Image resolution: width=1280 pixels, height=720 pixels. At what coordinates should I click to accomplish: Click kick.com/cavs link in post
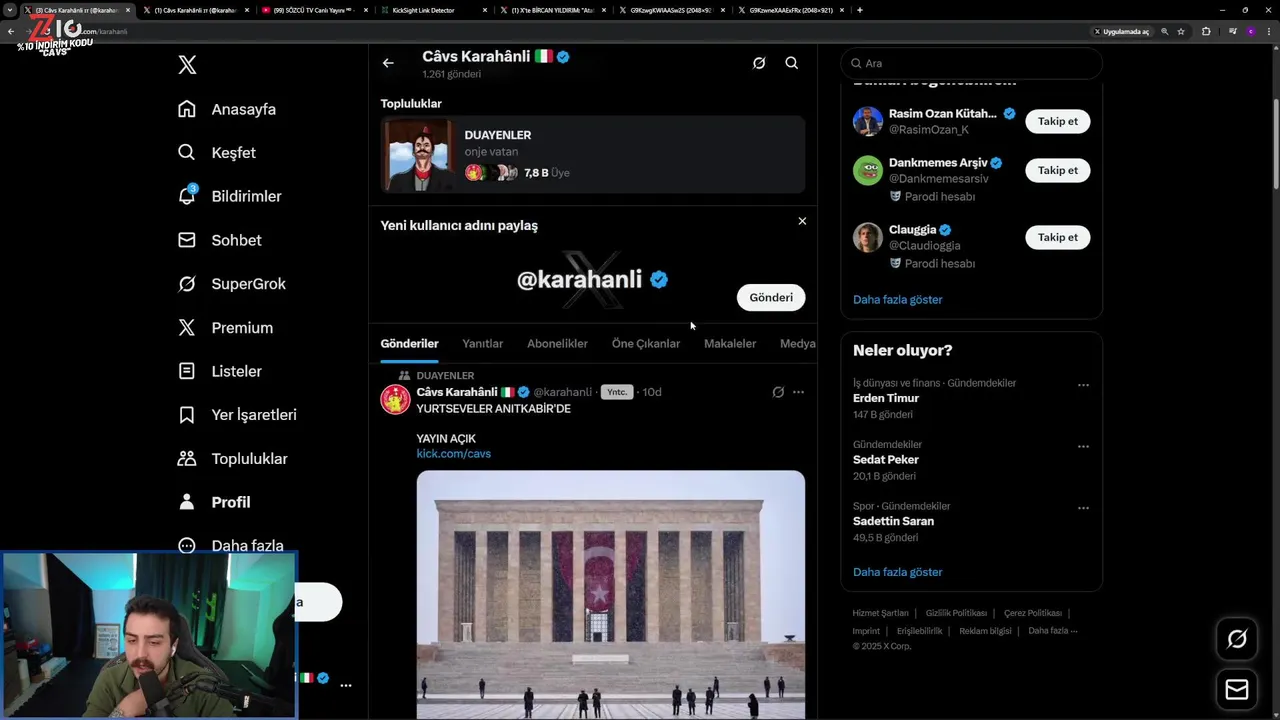point(454,454)
